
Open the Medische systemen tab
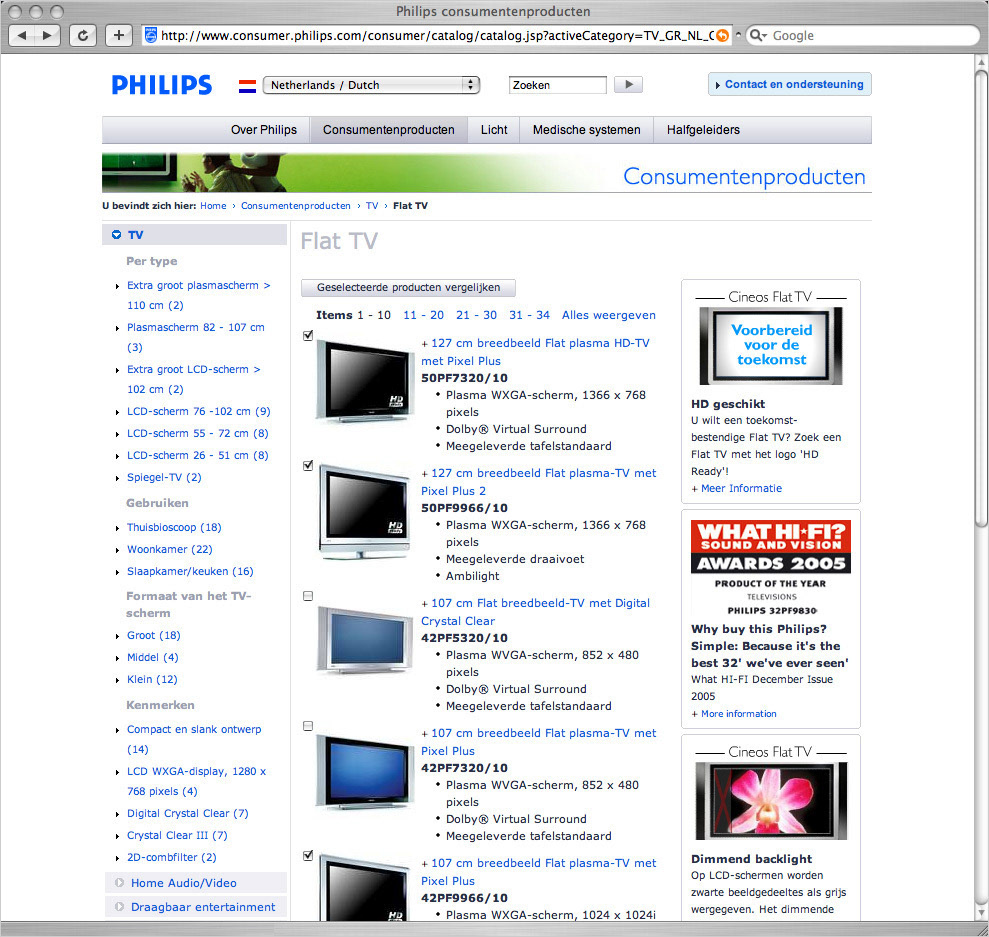click(587, 130)
